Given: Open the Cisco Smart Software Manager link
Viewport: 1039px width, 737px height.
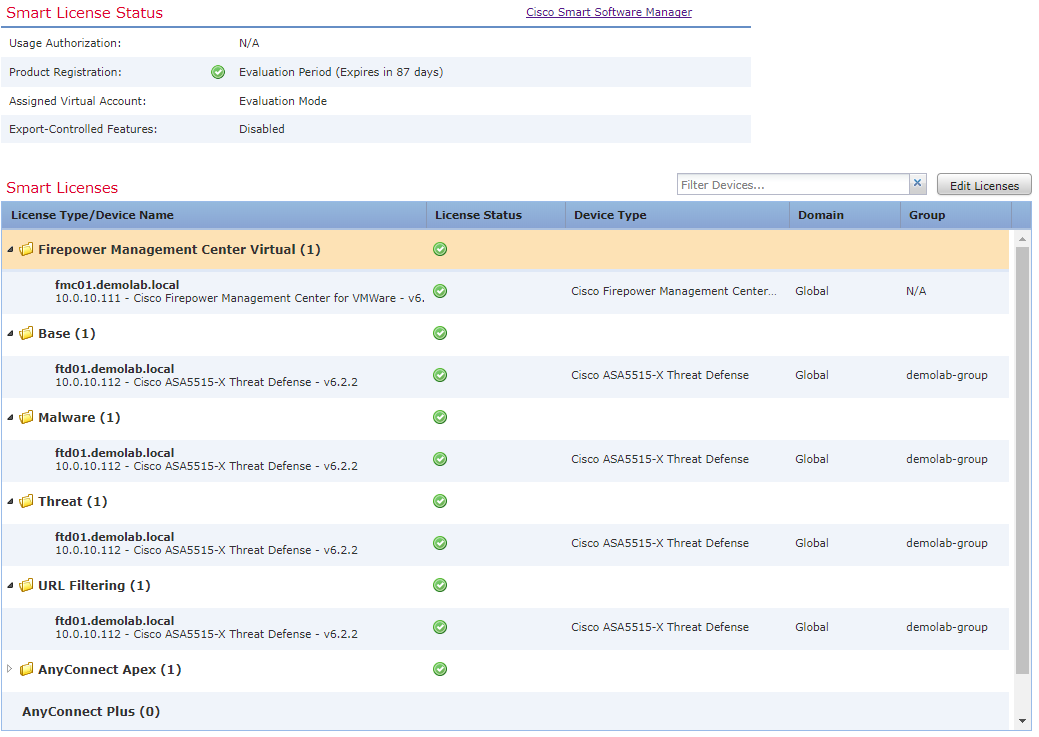Looking at the screenshot, I should (609, 12).
